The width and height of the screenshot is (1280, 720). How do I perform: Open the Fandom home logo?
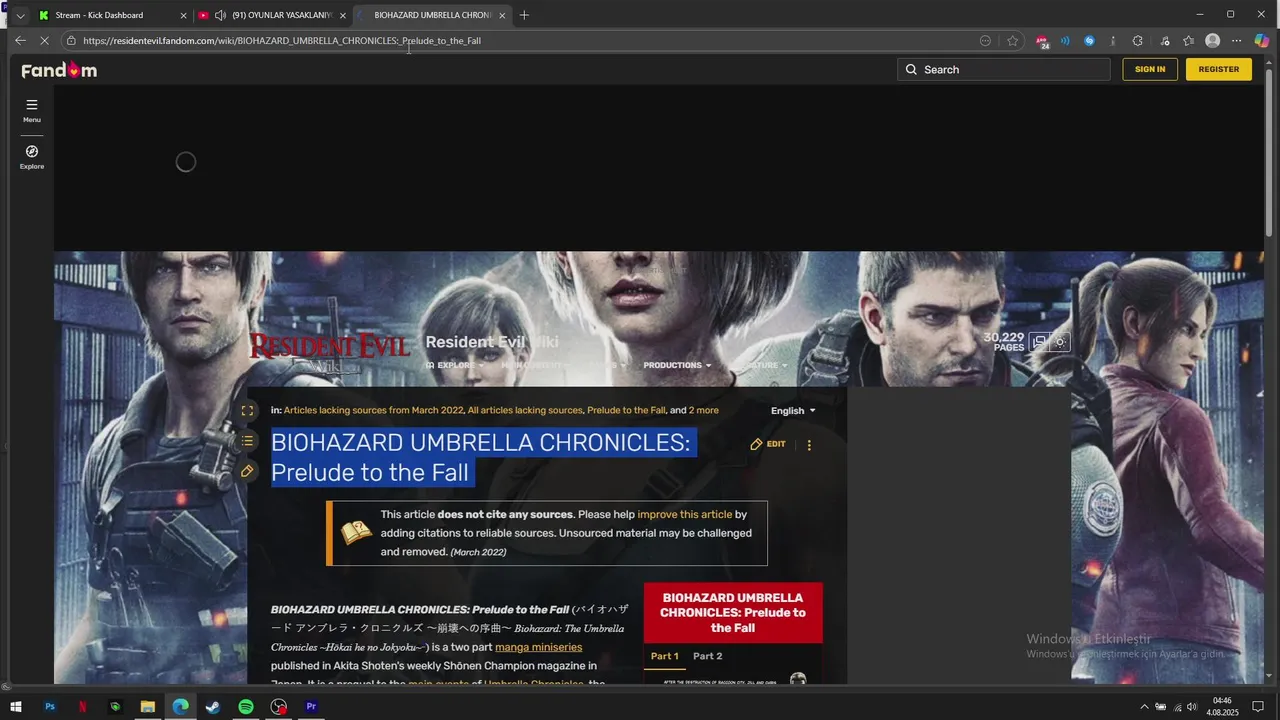(x=59, y=70)
